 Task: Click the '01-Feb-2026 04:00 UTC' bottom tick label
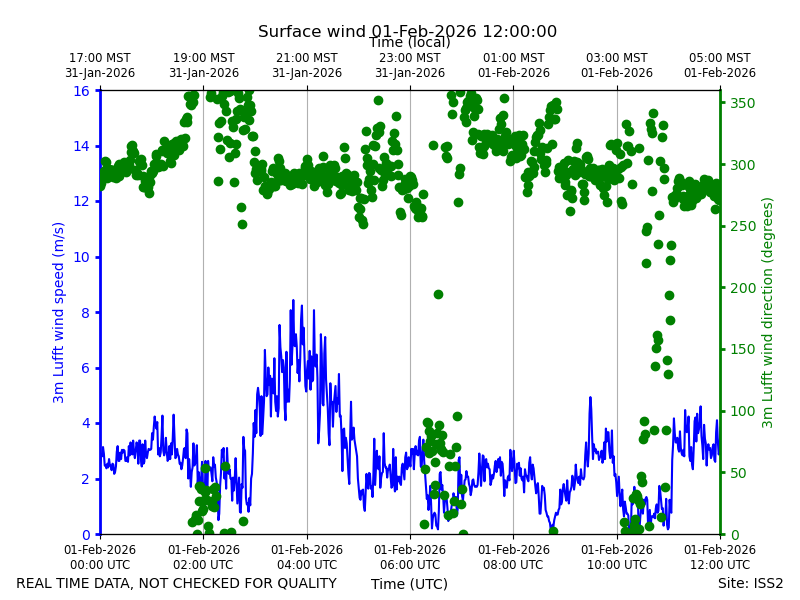(307, 557)
